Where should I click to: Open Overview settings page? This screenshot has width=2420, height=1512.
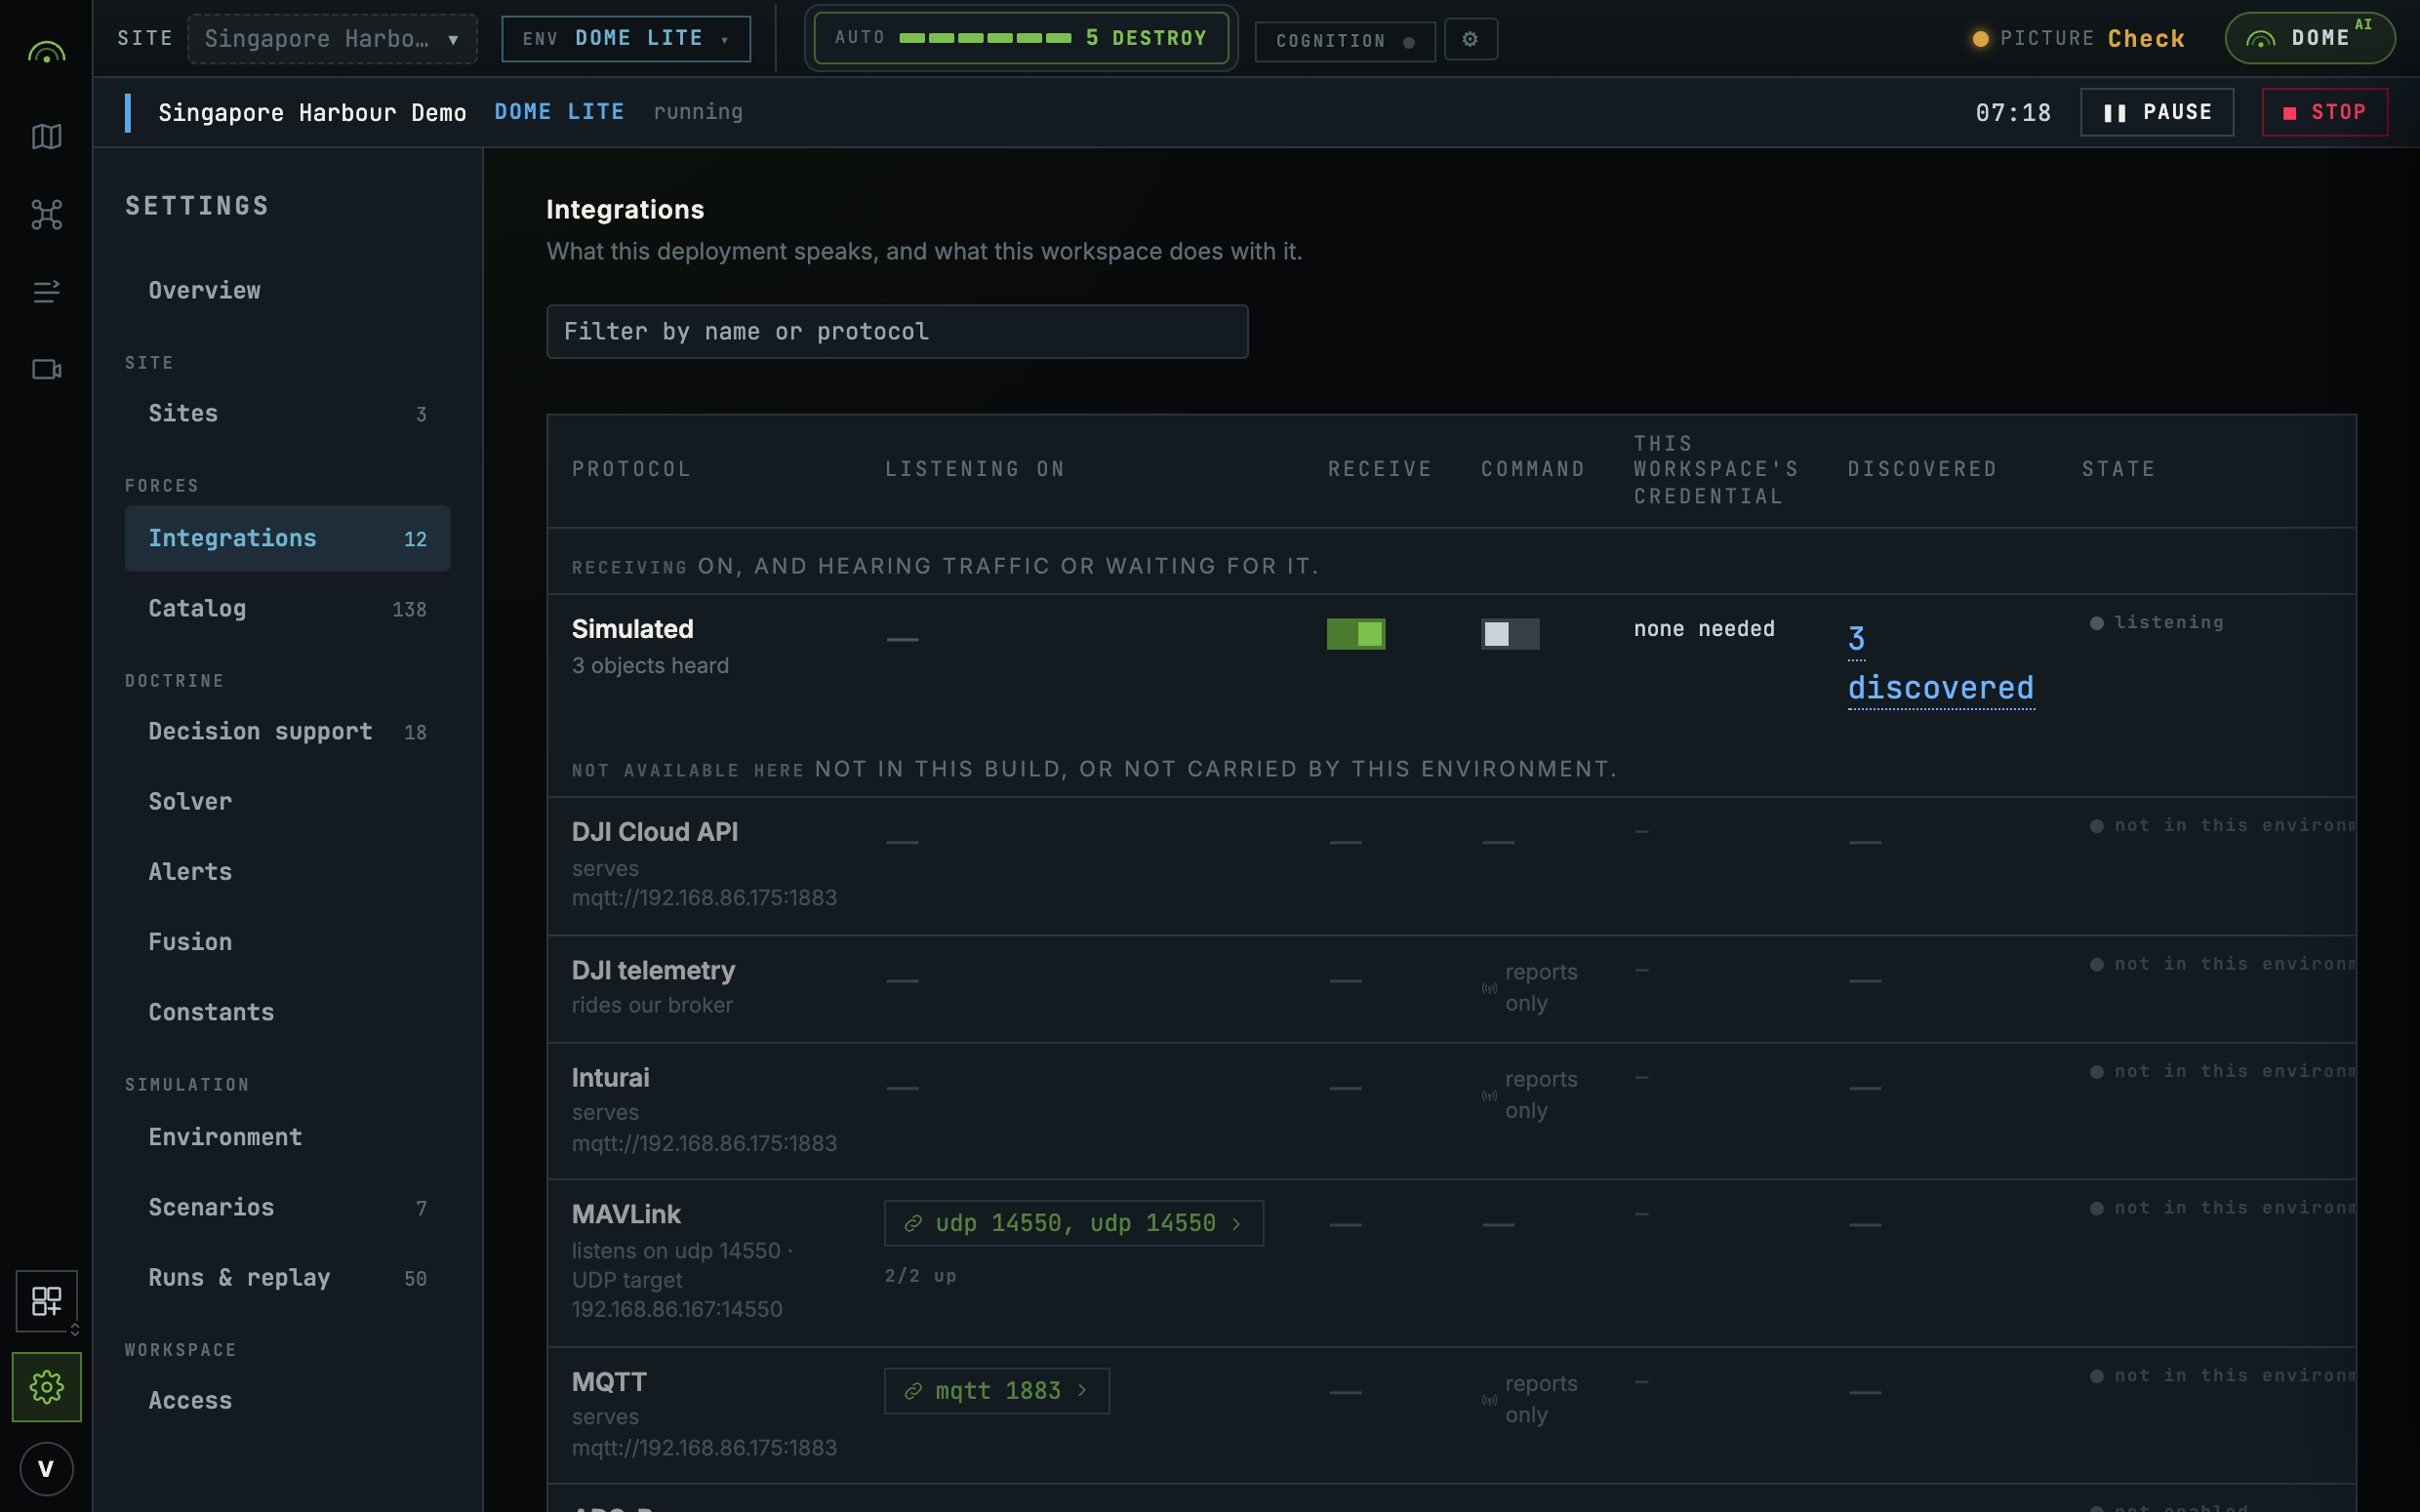coord(287,290)
